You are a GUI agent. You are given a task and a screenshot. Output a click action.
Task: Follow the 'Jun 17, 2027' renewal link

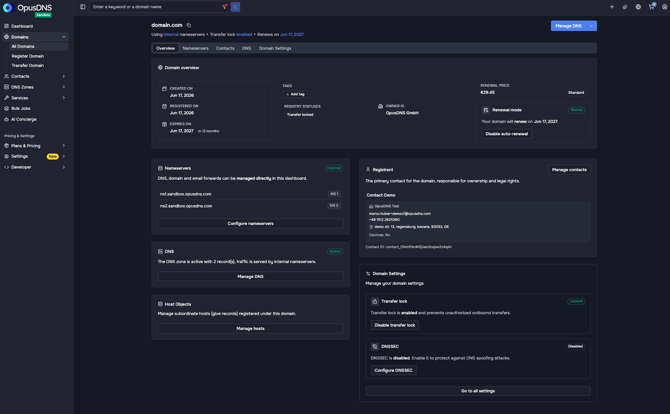click(x=291, y=34)
